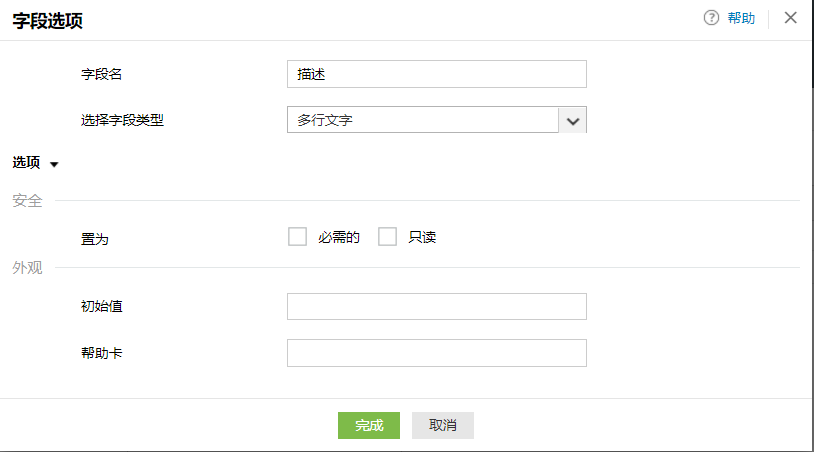Open the field type dropdown arrow
The image size is (814, 452).
coord(573,120)
